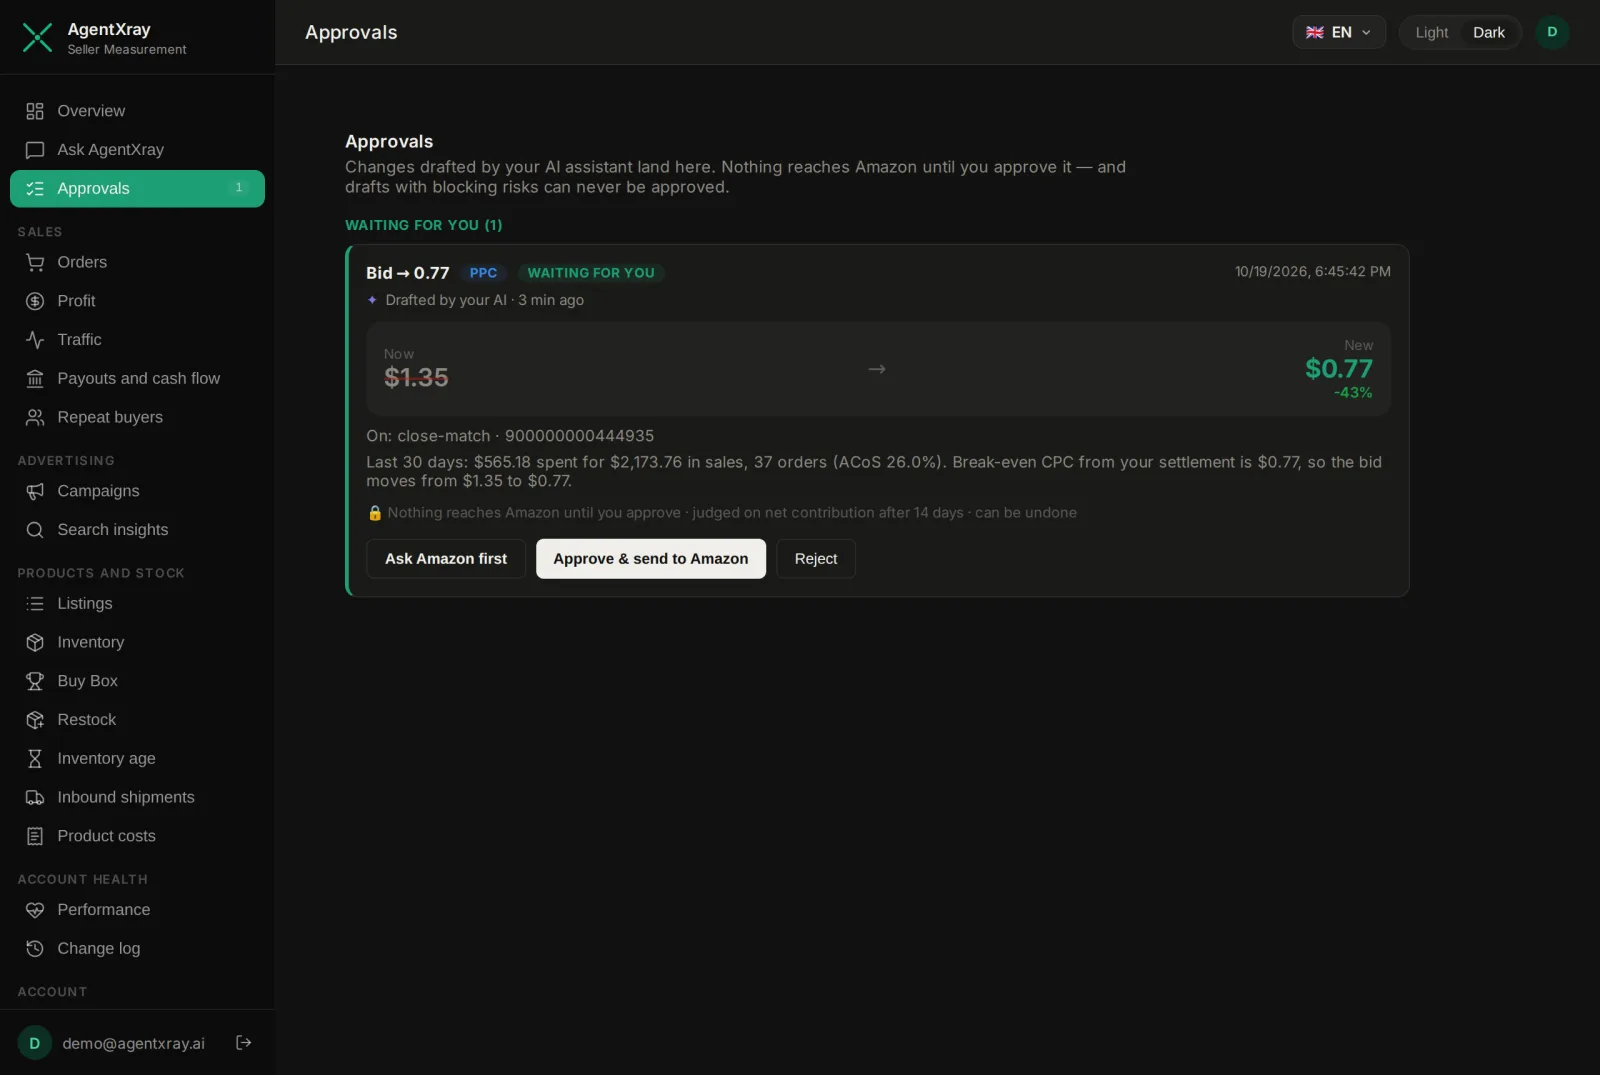Click the timestamp 10/19/2026, 6:45:42 PM

pyautogui.click(x=1312, y=272)
